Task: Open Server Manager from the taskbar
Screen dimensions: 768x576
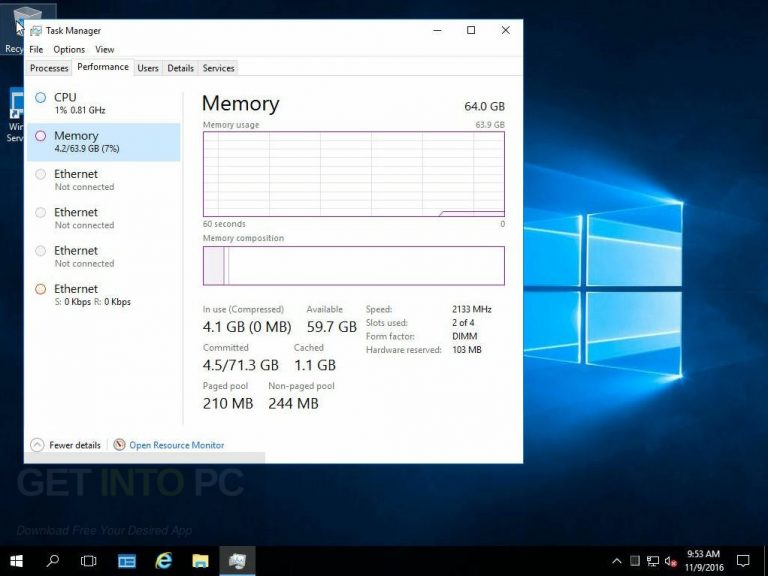Action: [127, 561]
